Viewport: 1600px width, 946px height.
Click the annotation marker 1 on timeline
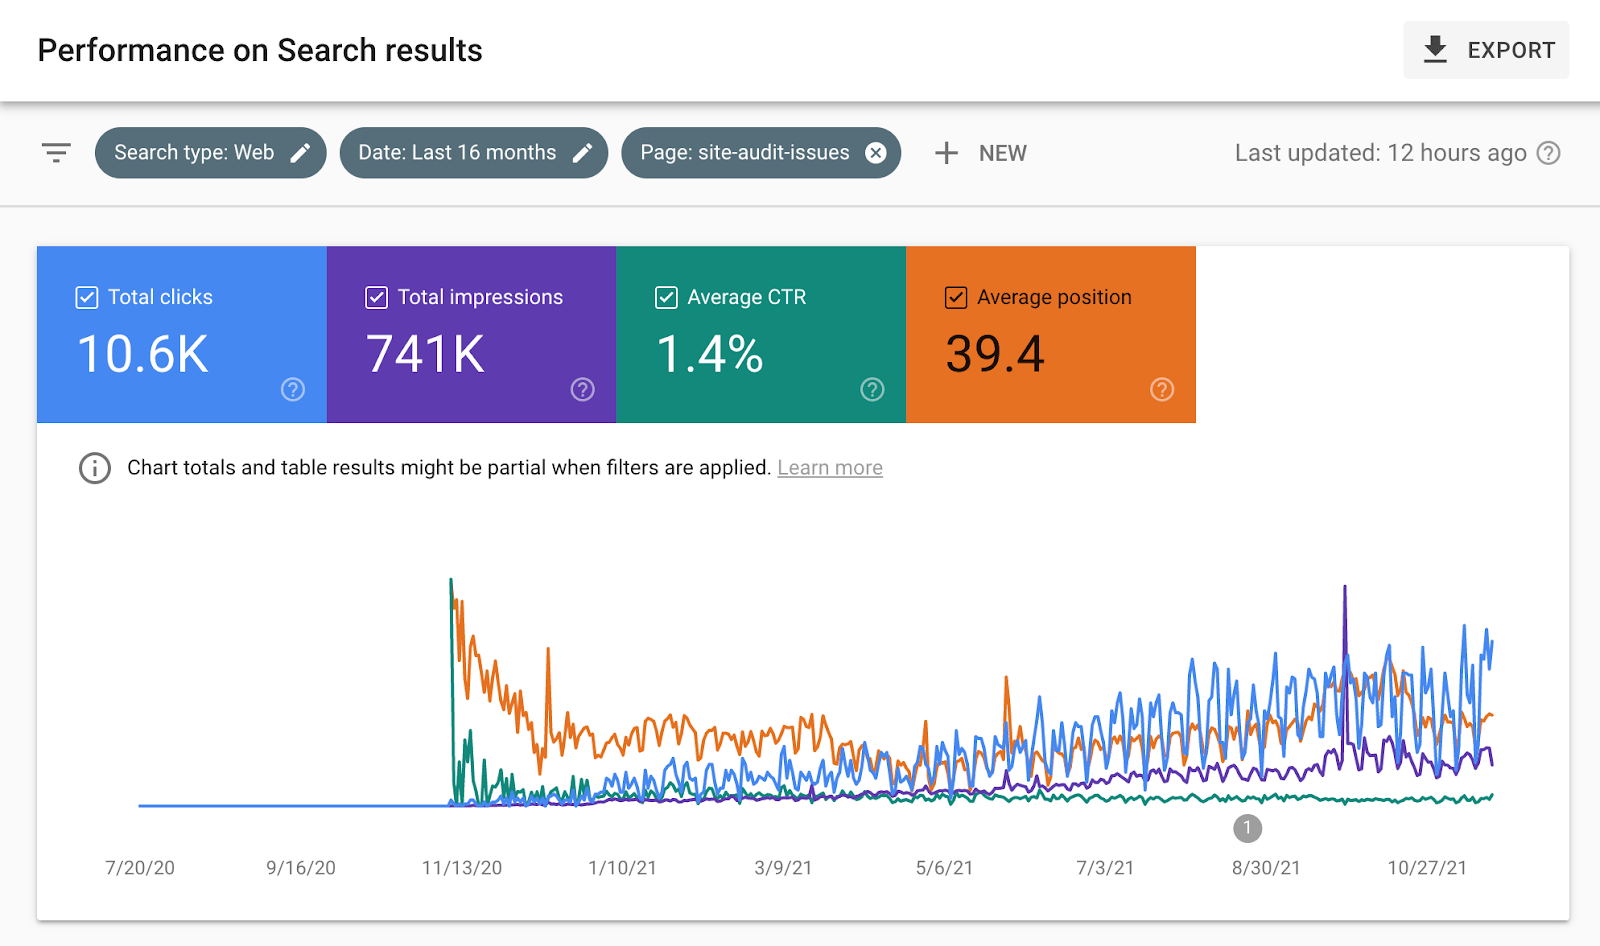point(1247,828)
